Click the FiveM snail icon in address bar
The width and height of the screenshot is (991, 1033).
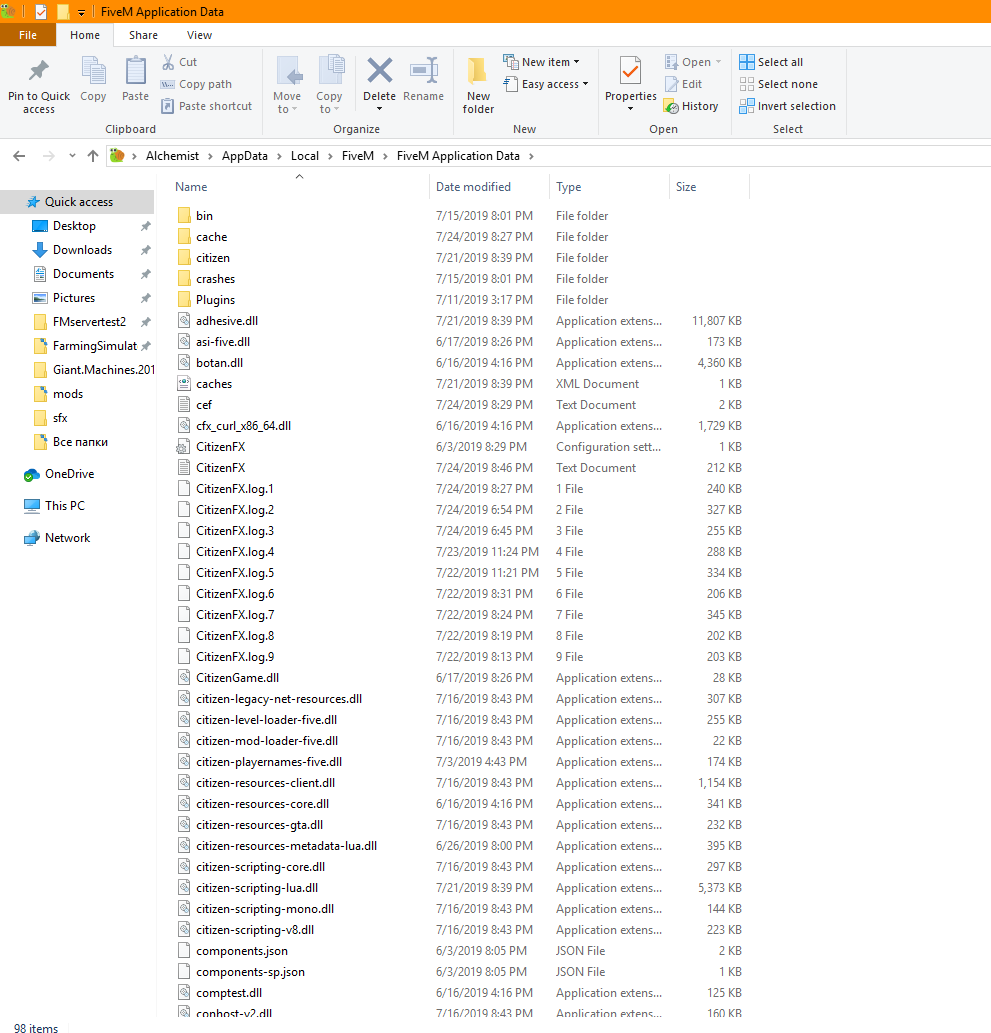coord(117,155)
